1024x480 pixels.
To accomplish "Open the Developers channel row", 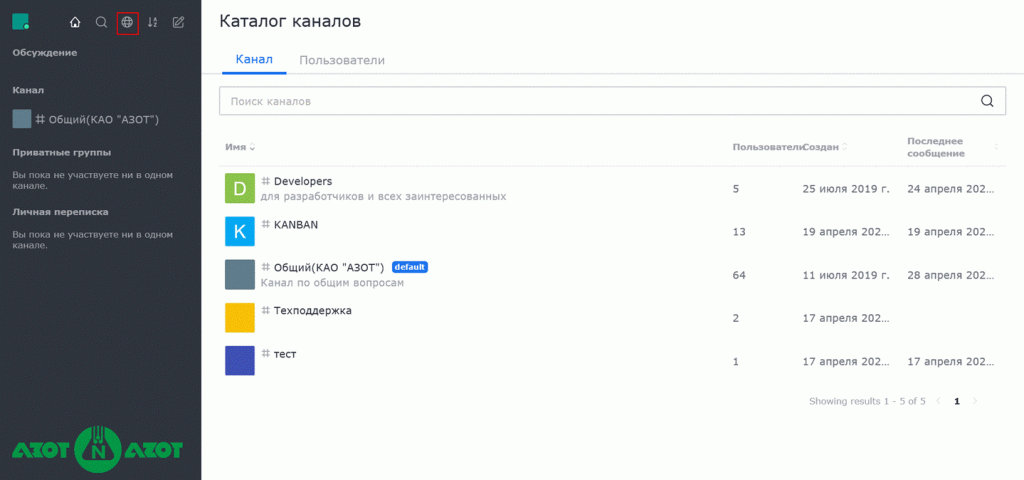I will [611, 188].
